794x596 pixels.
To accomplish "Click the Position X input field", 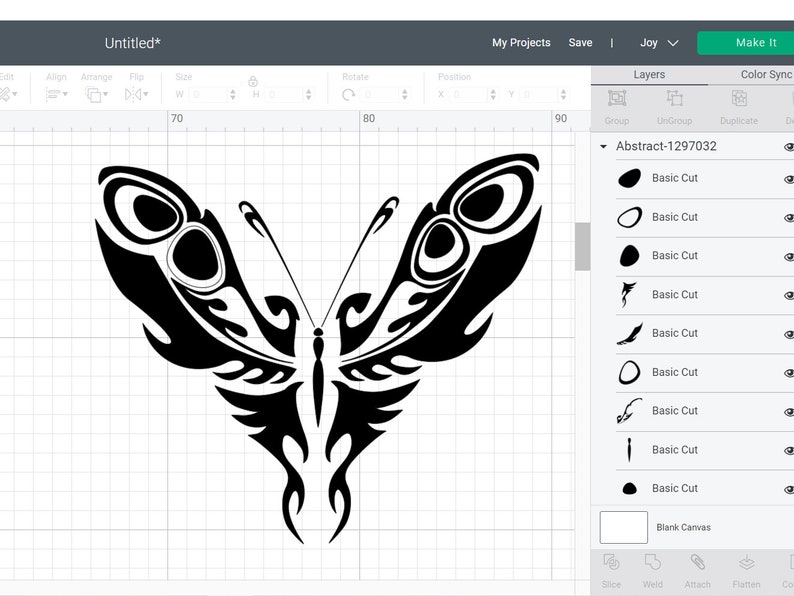I will pos(469,95).
